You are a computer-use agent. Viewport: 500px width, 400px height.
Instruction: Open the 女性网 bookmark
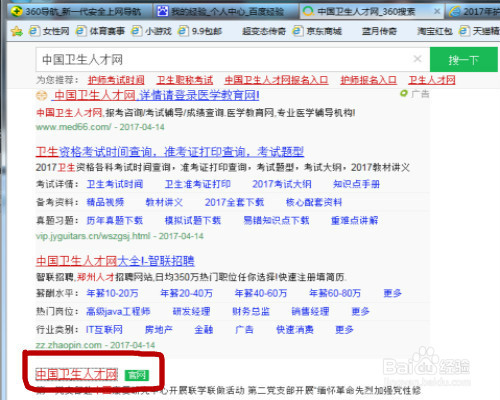tap(49, 31)
